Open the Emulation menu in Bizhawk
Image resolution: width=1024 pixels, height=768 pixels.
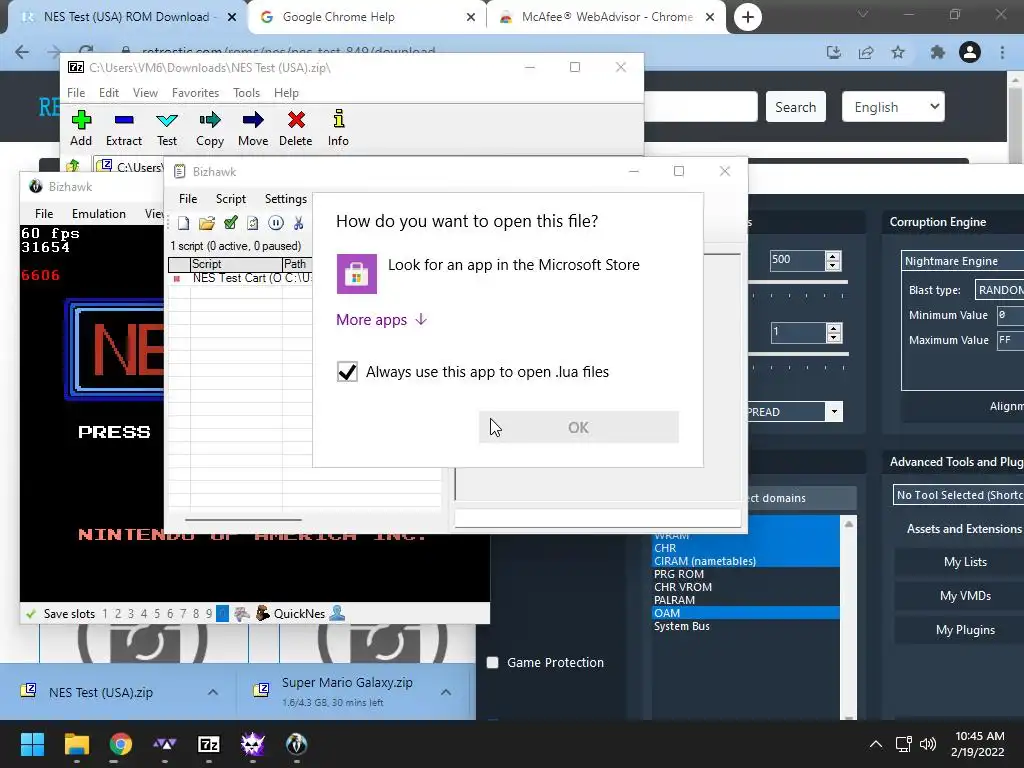click(x=99, y=214)
